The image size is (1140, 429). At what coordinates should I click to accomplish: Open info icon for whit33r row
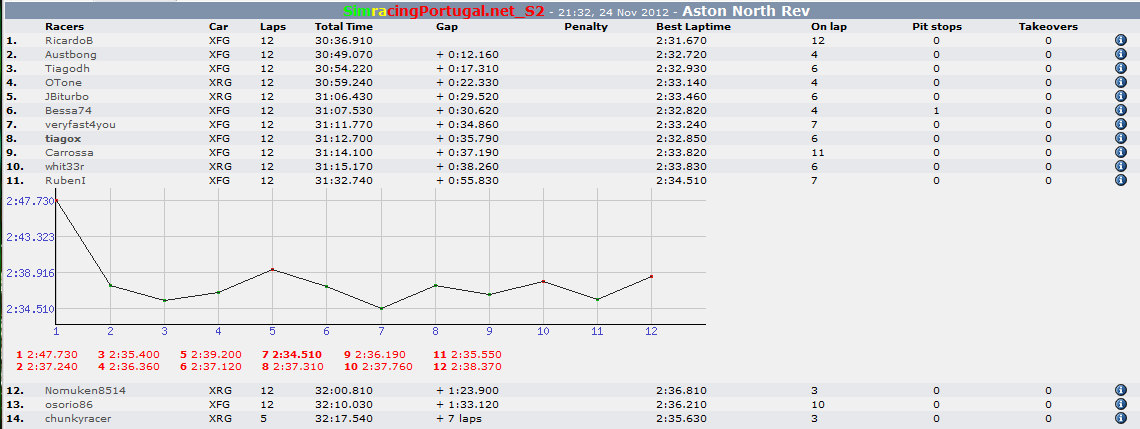tap(1120, 167)
